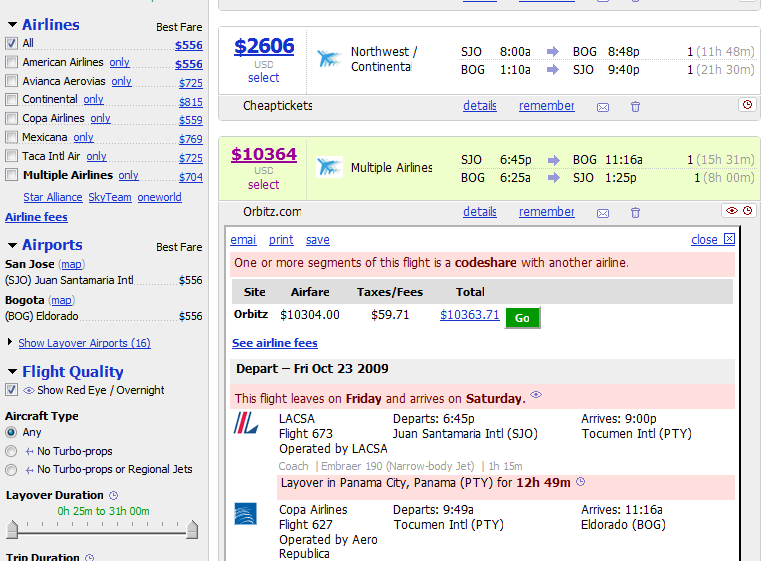This screenshot has height=561, width=769.
Task: Open the Bogota map link
Action: 61,300
